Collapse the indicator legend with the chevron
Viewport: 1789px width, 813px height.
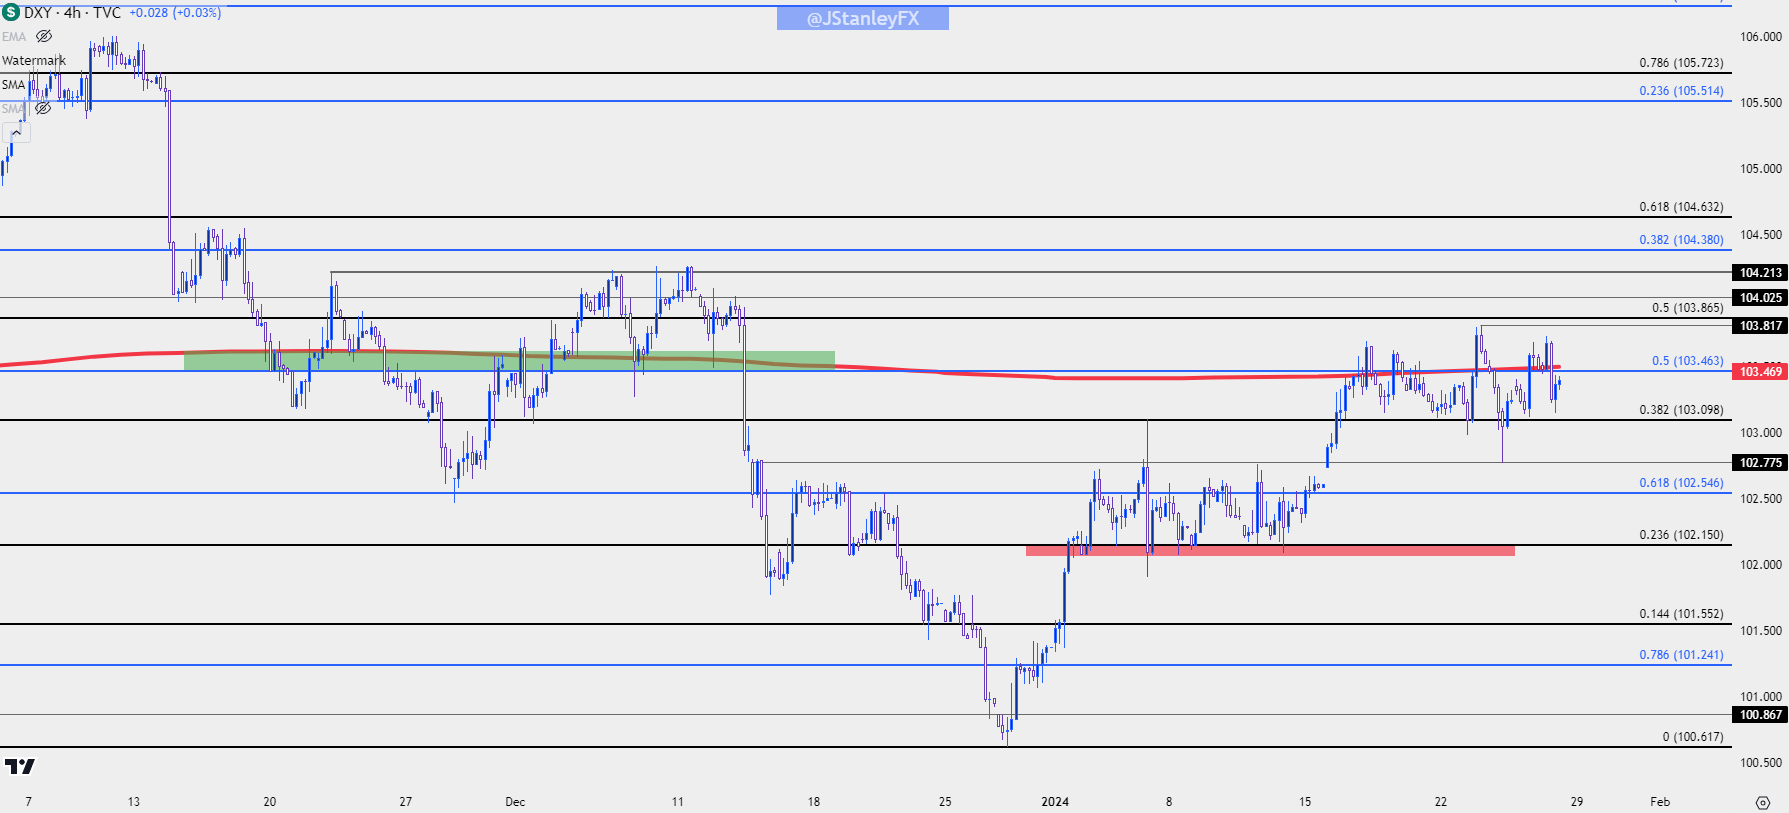[x=16, y=132]
